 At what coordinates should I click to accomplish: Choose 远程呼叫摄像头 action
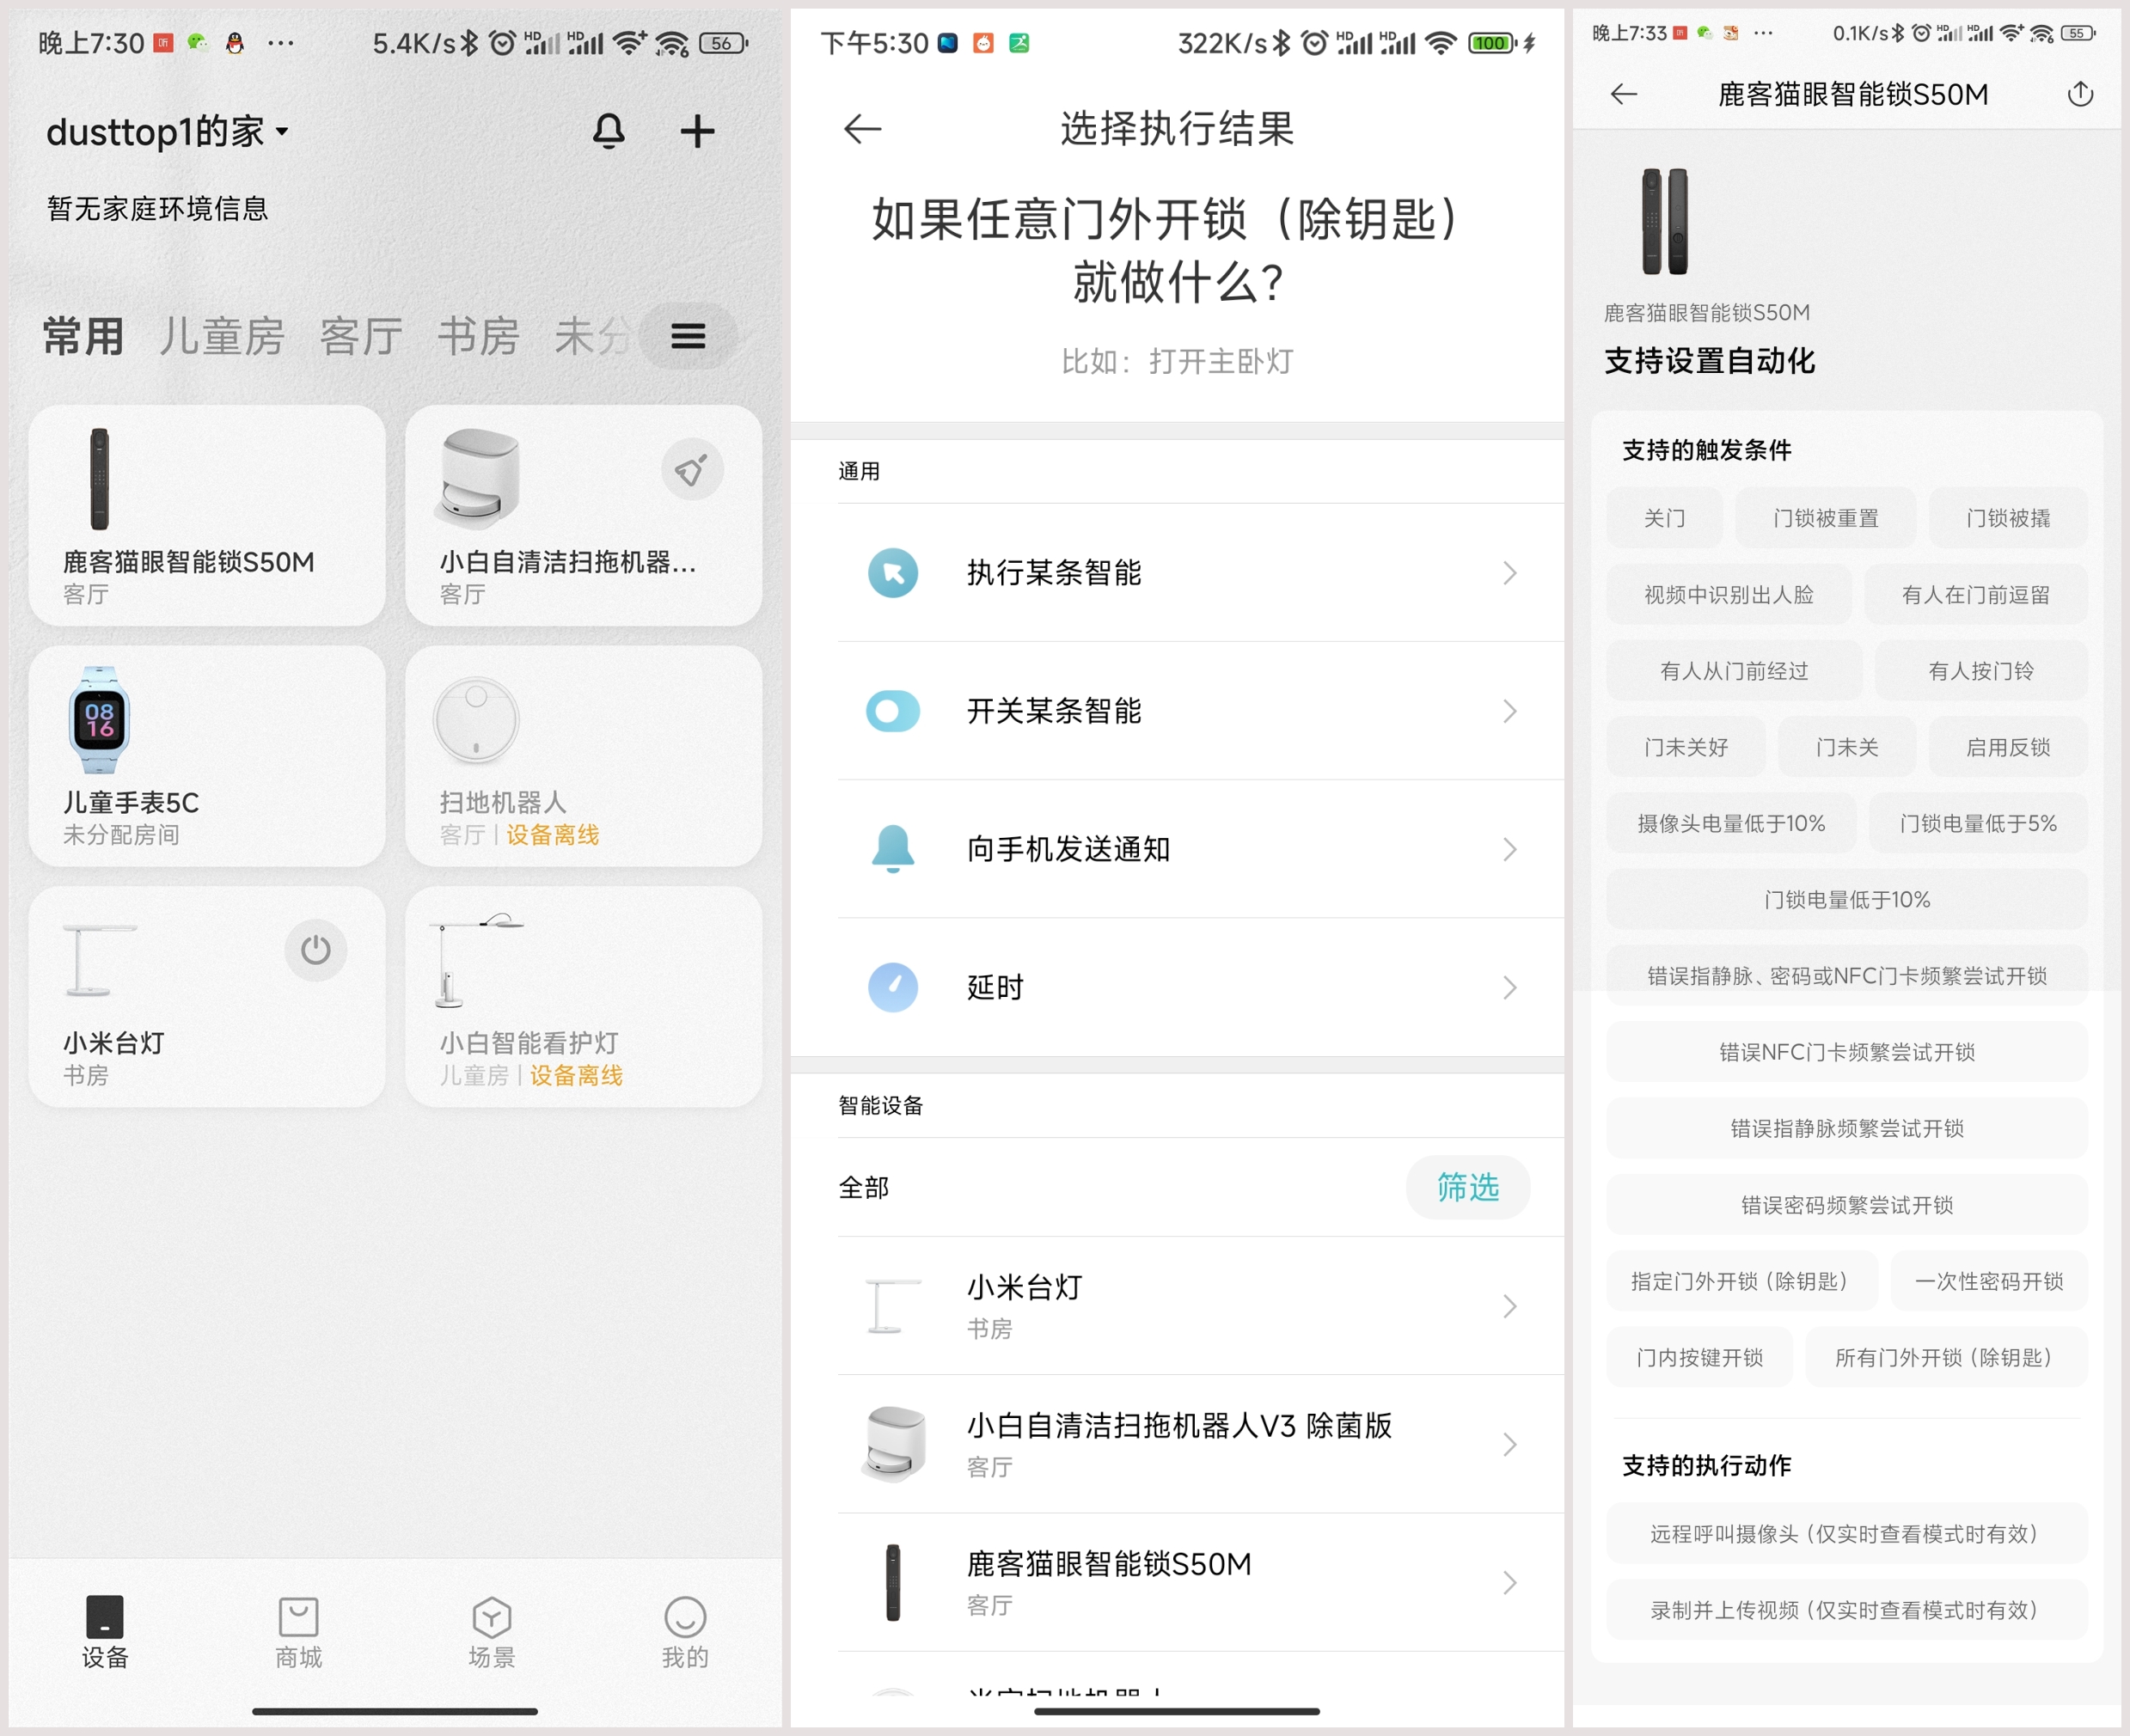[x=1847, y=1534]
